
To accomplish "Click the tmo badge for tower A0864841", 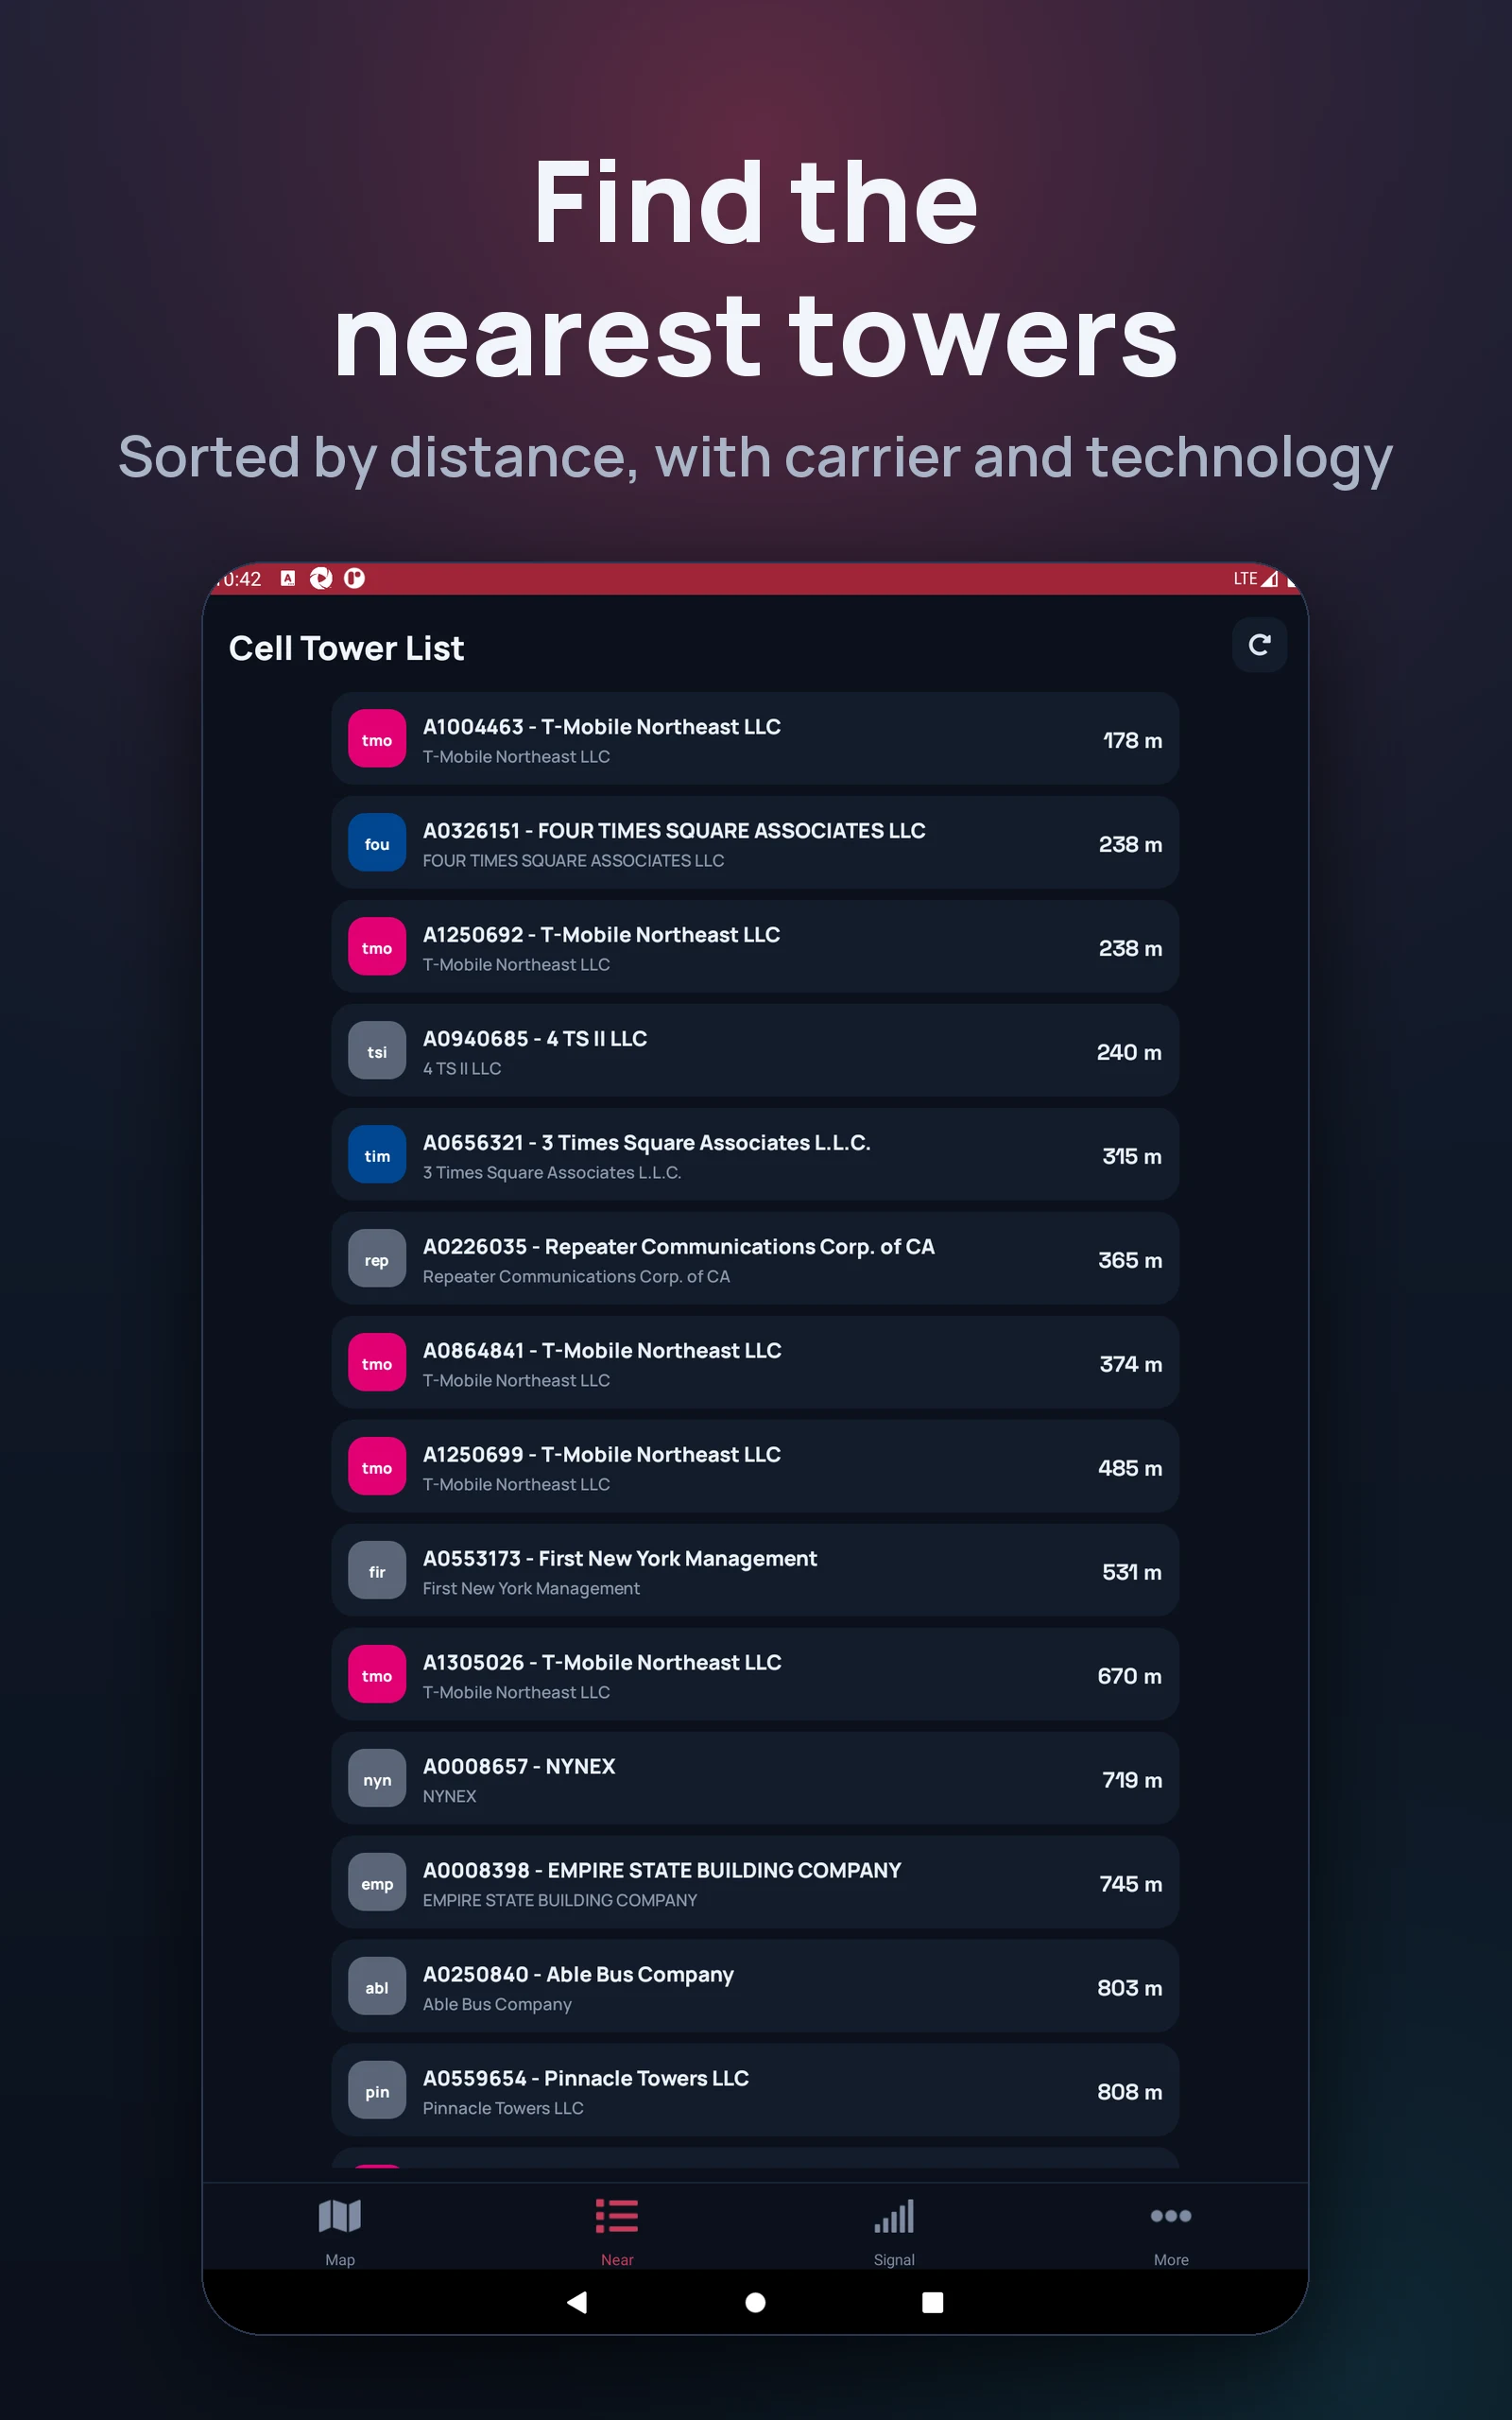I will point(377,1363).
